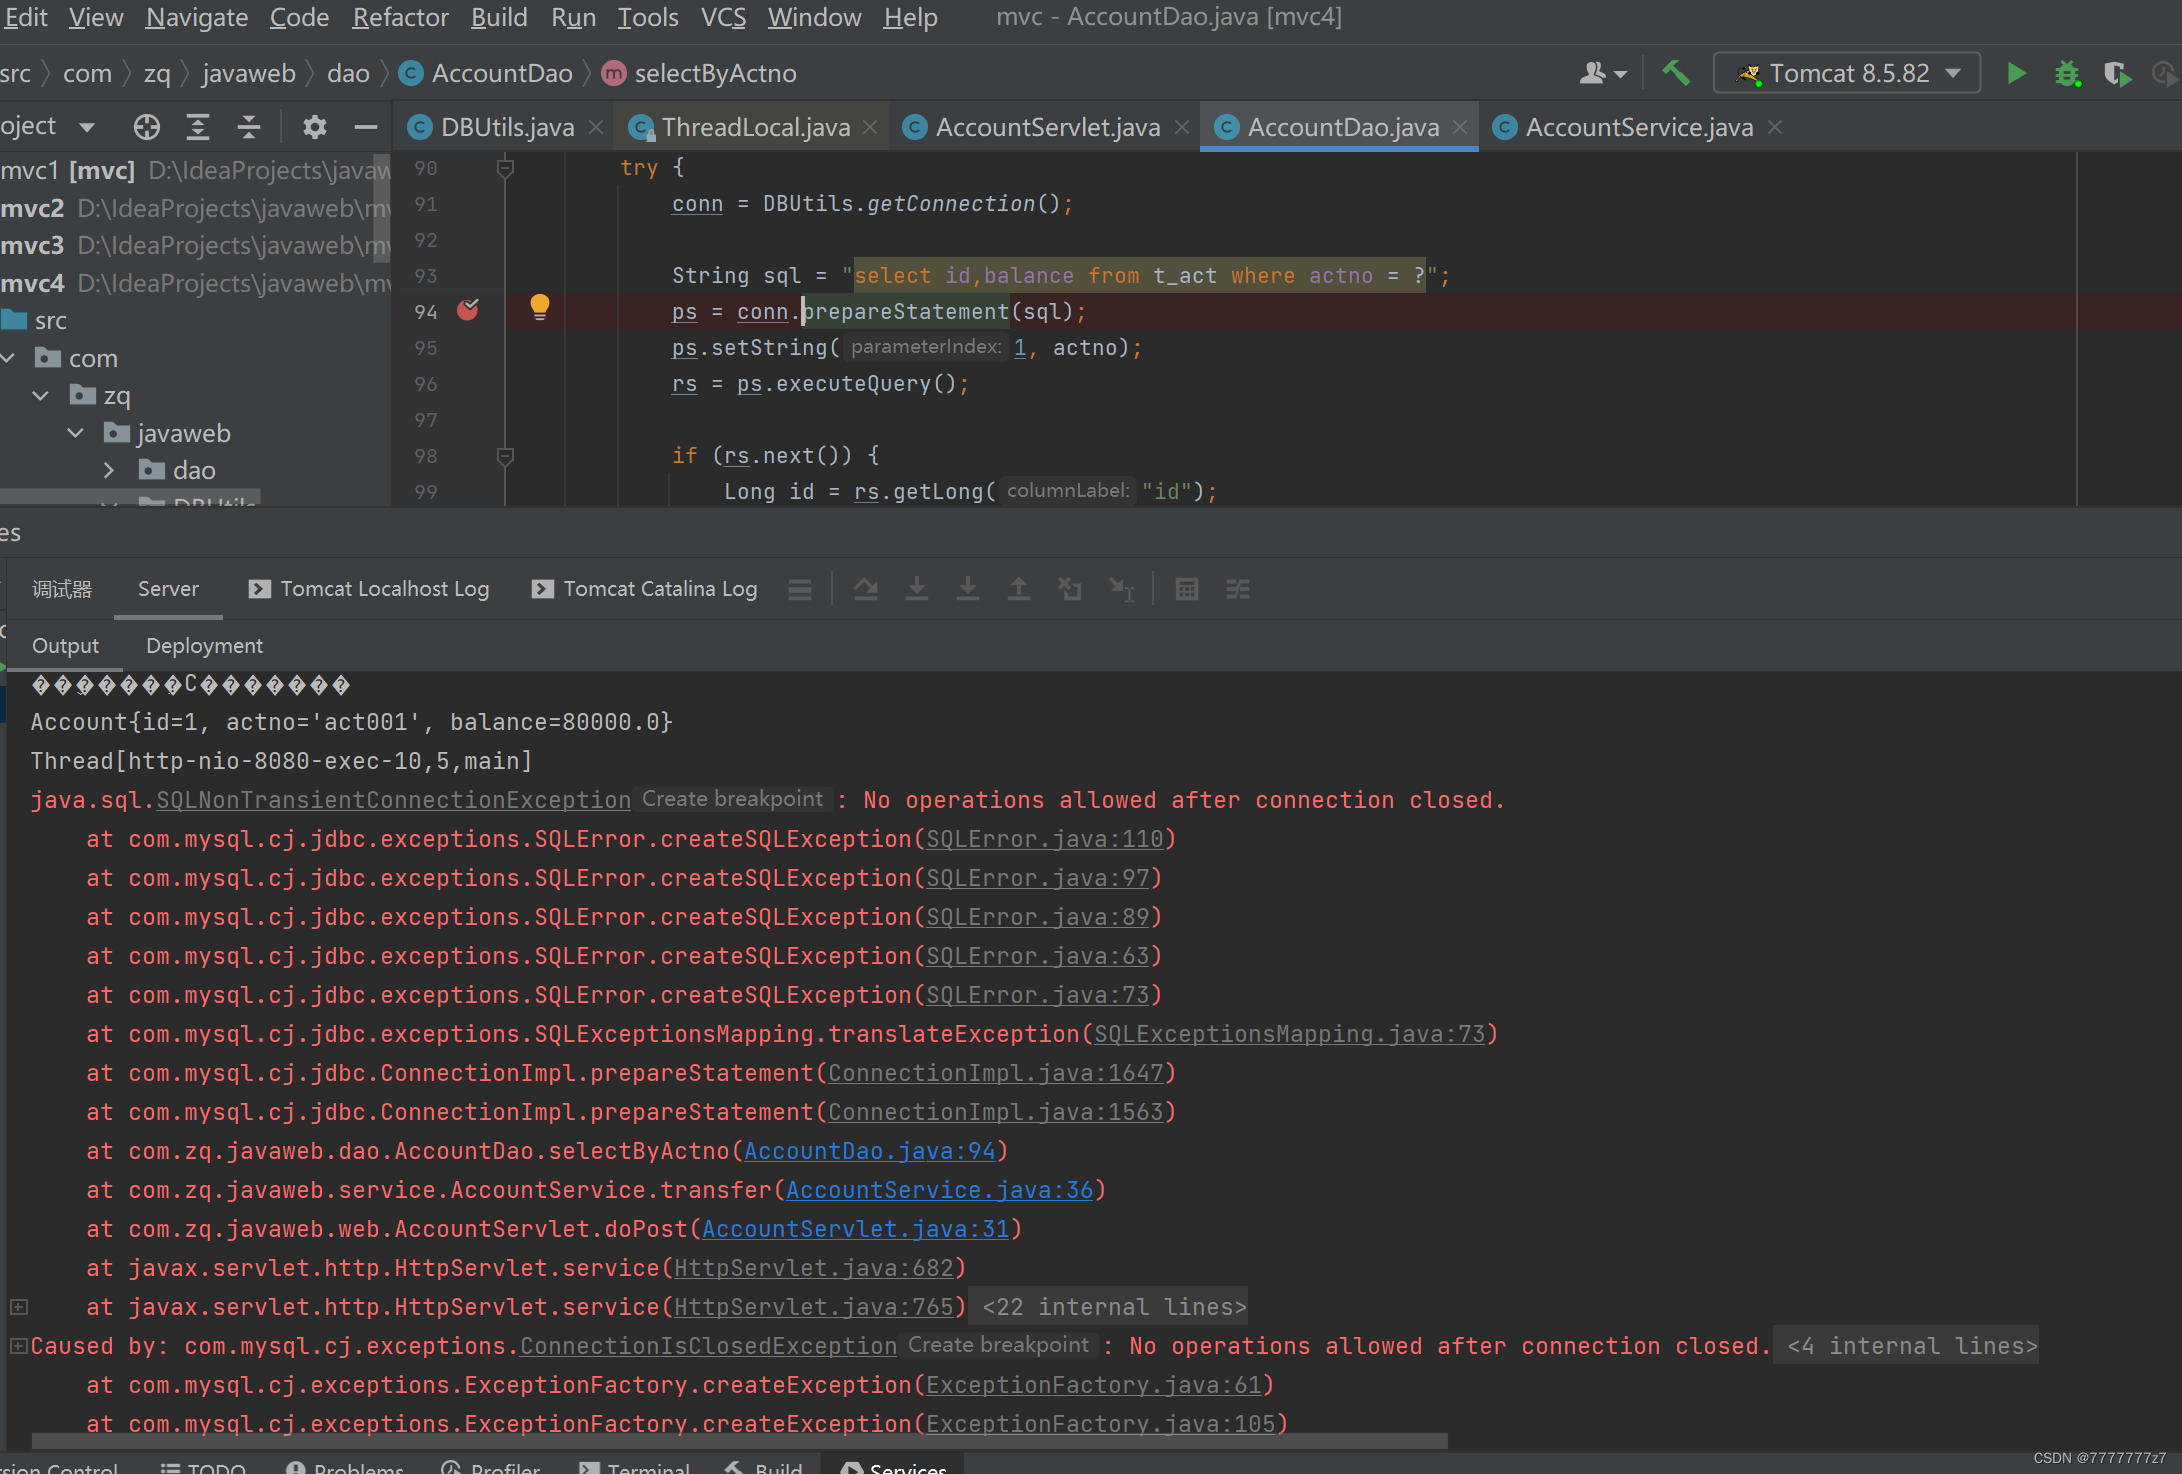The height and width of the screenshot is (1474, 2182).
Task: Hide the Project panel with minimize icon
Action: point(366,127)
